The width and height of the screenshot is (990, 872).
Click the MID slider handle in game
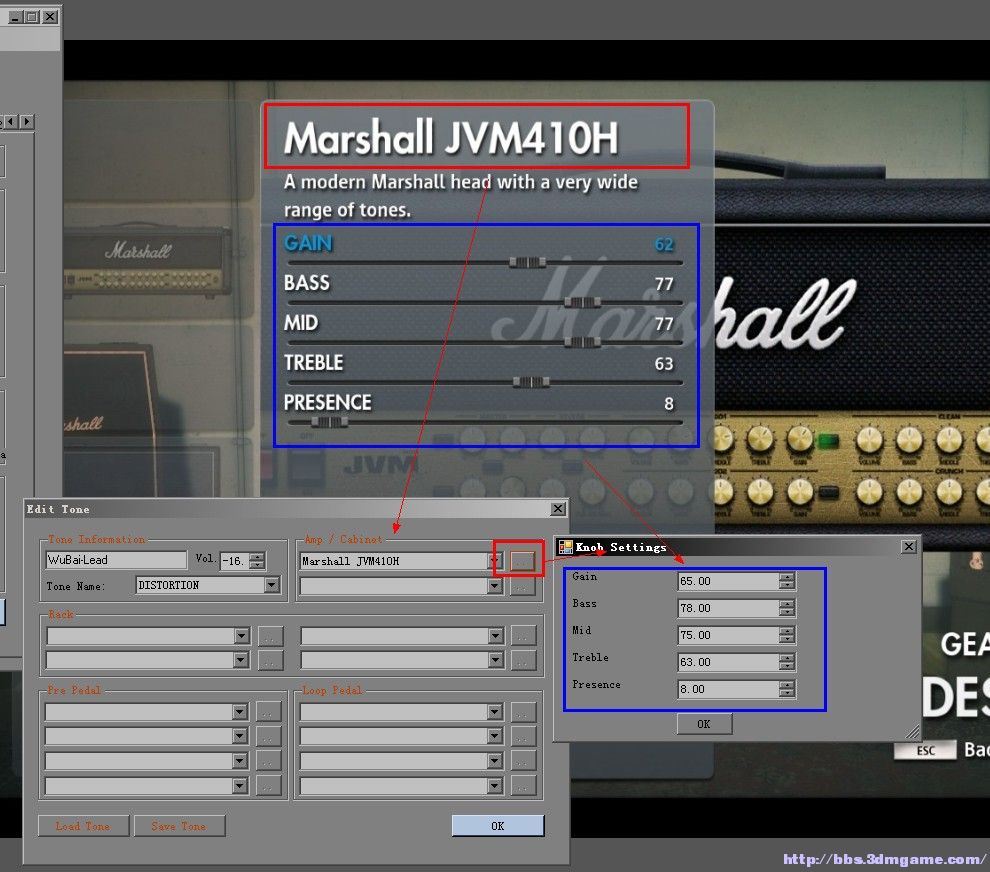point(582,342)
